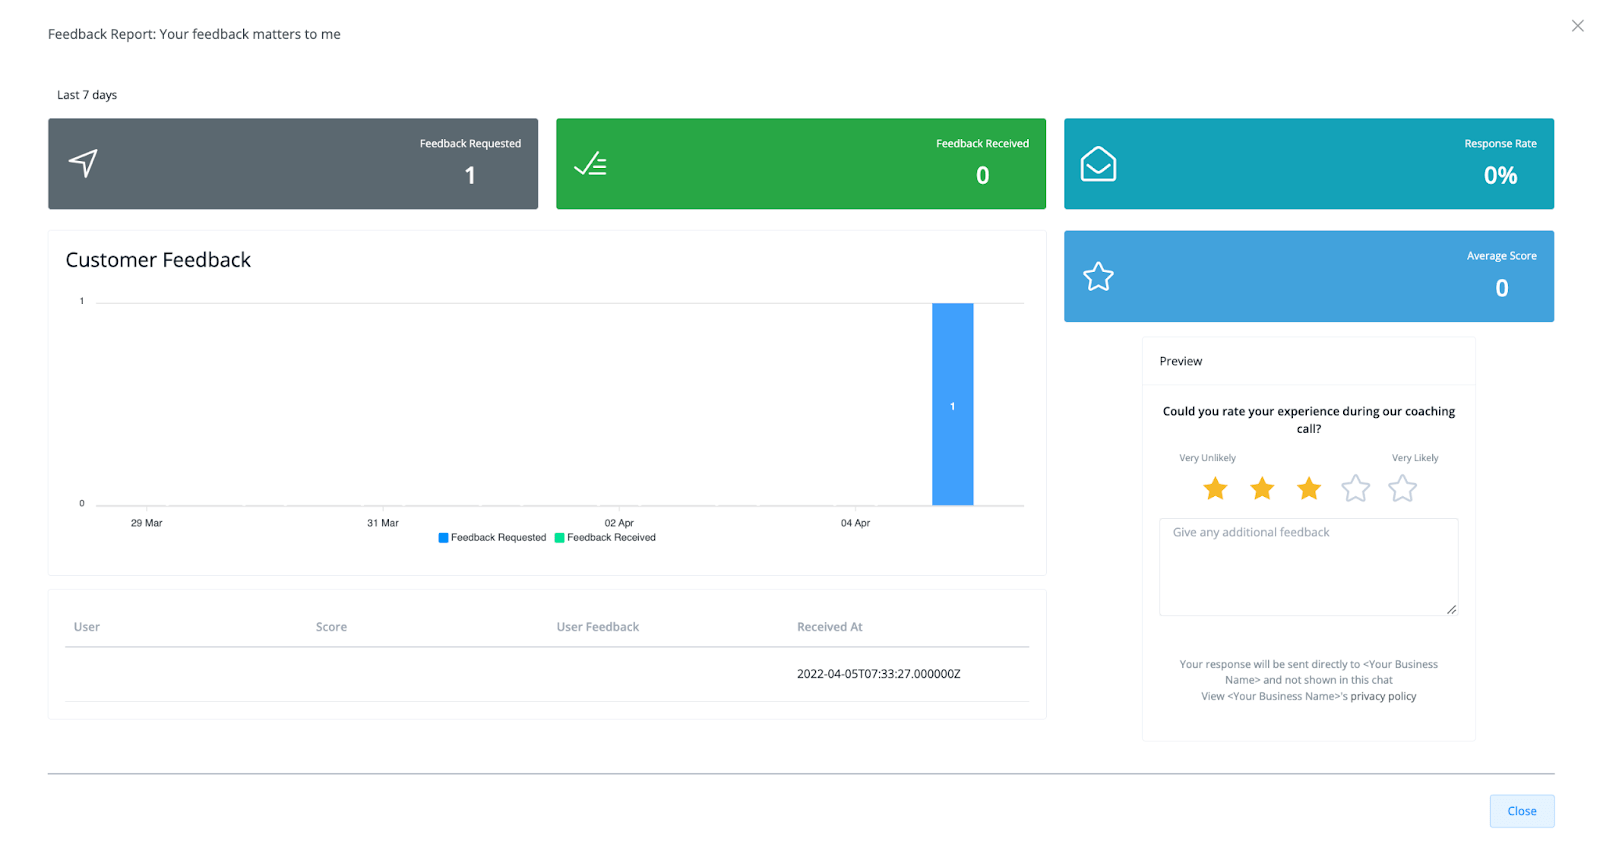Click the 'Last 7 days' label

point(87,95)
